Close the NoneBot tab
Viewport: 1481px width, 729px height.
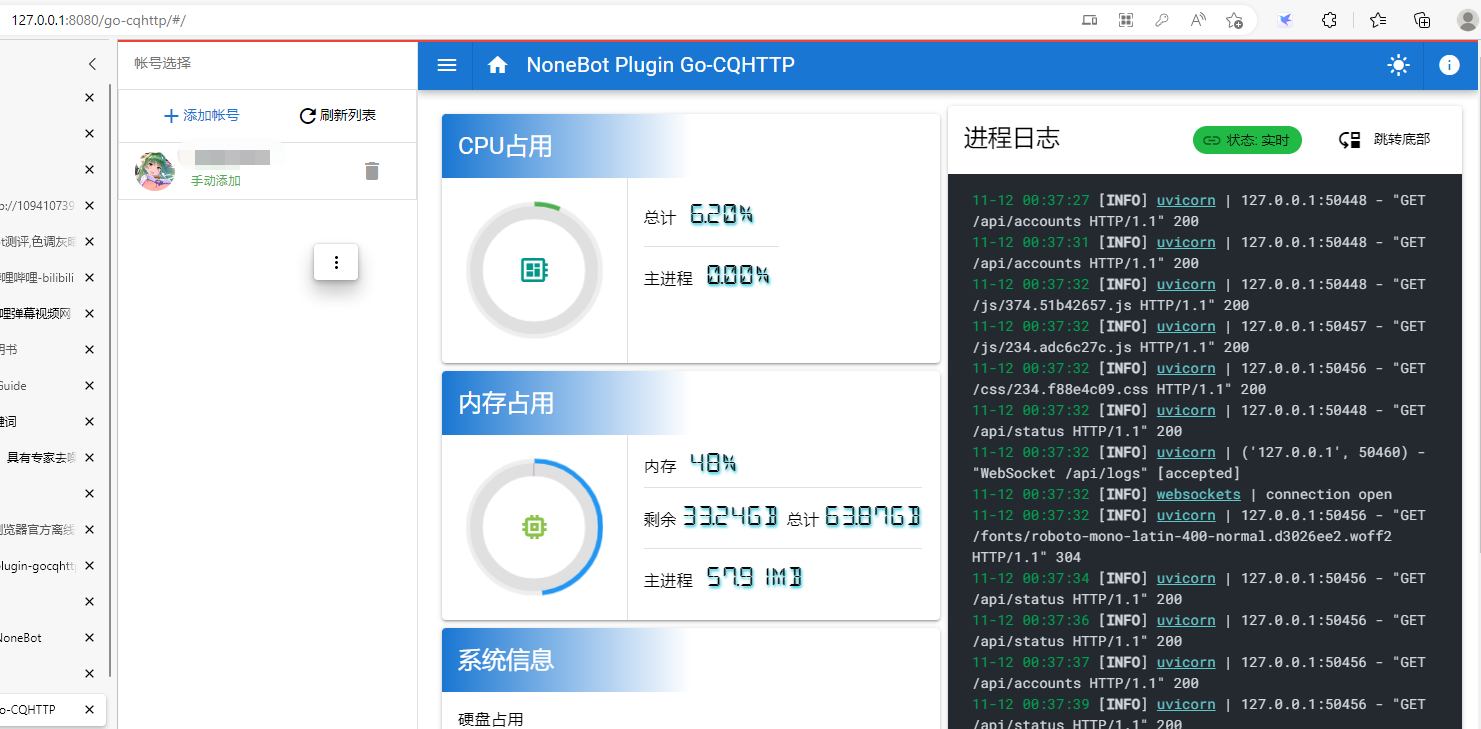click(x=89, y=638)
